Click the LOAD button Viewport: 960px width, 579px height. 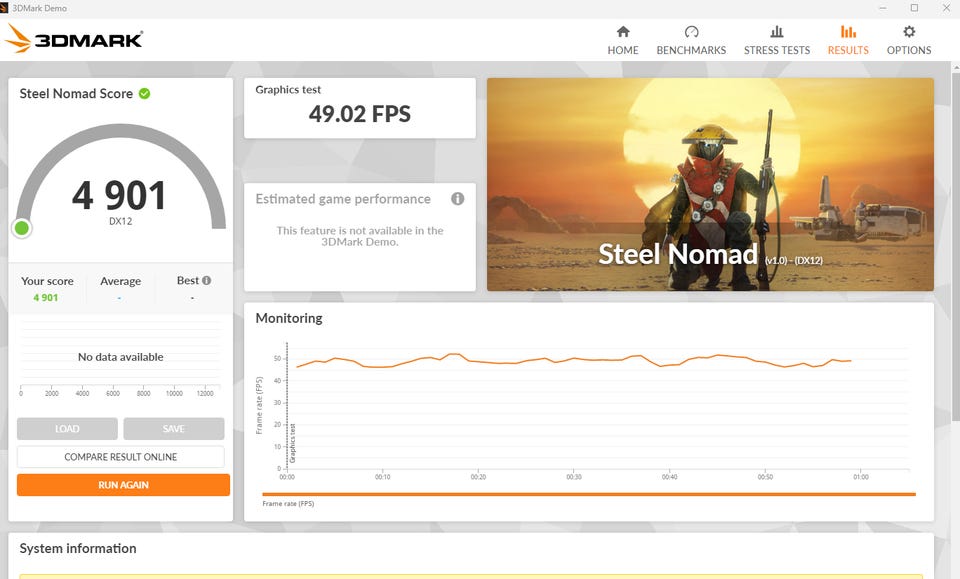67,428
